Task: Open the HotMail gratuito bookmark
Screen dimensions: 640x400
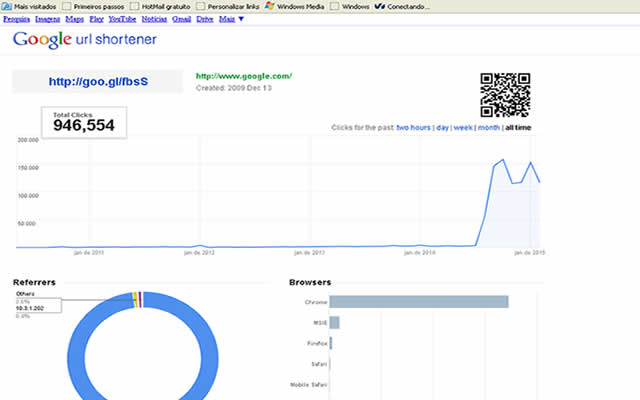Action: coord(162,6)
